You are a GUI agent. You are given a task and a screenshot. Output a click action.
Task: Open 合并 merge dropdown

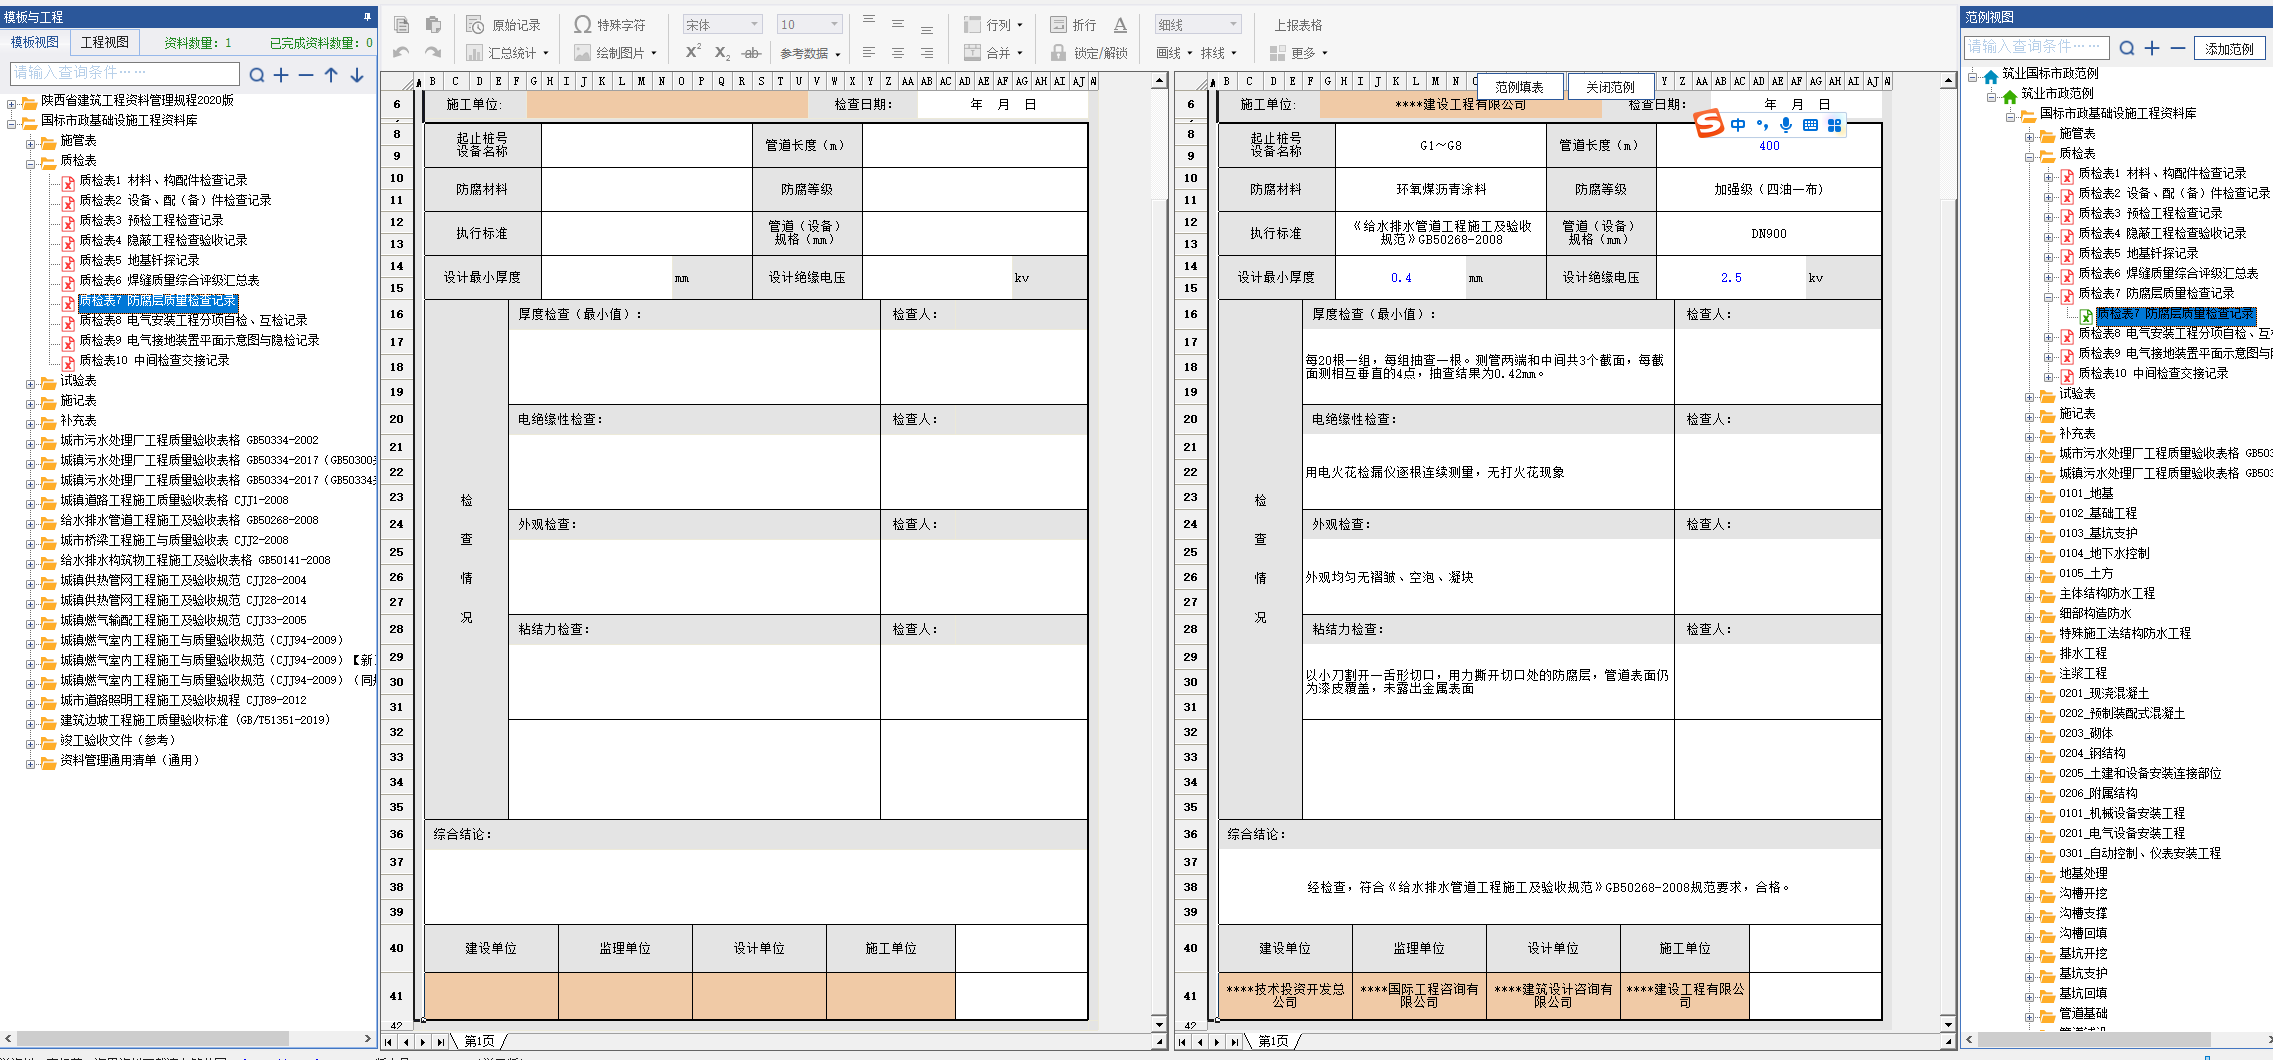point(993,53)
